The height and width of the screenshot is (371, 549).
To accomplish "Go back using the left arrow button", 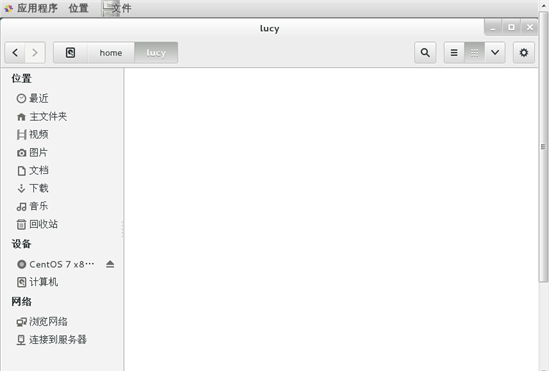I will (15, 52).
